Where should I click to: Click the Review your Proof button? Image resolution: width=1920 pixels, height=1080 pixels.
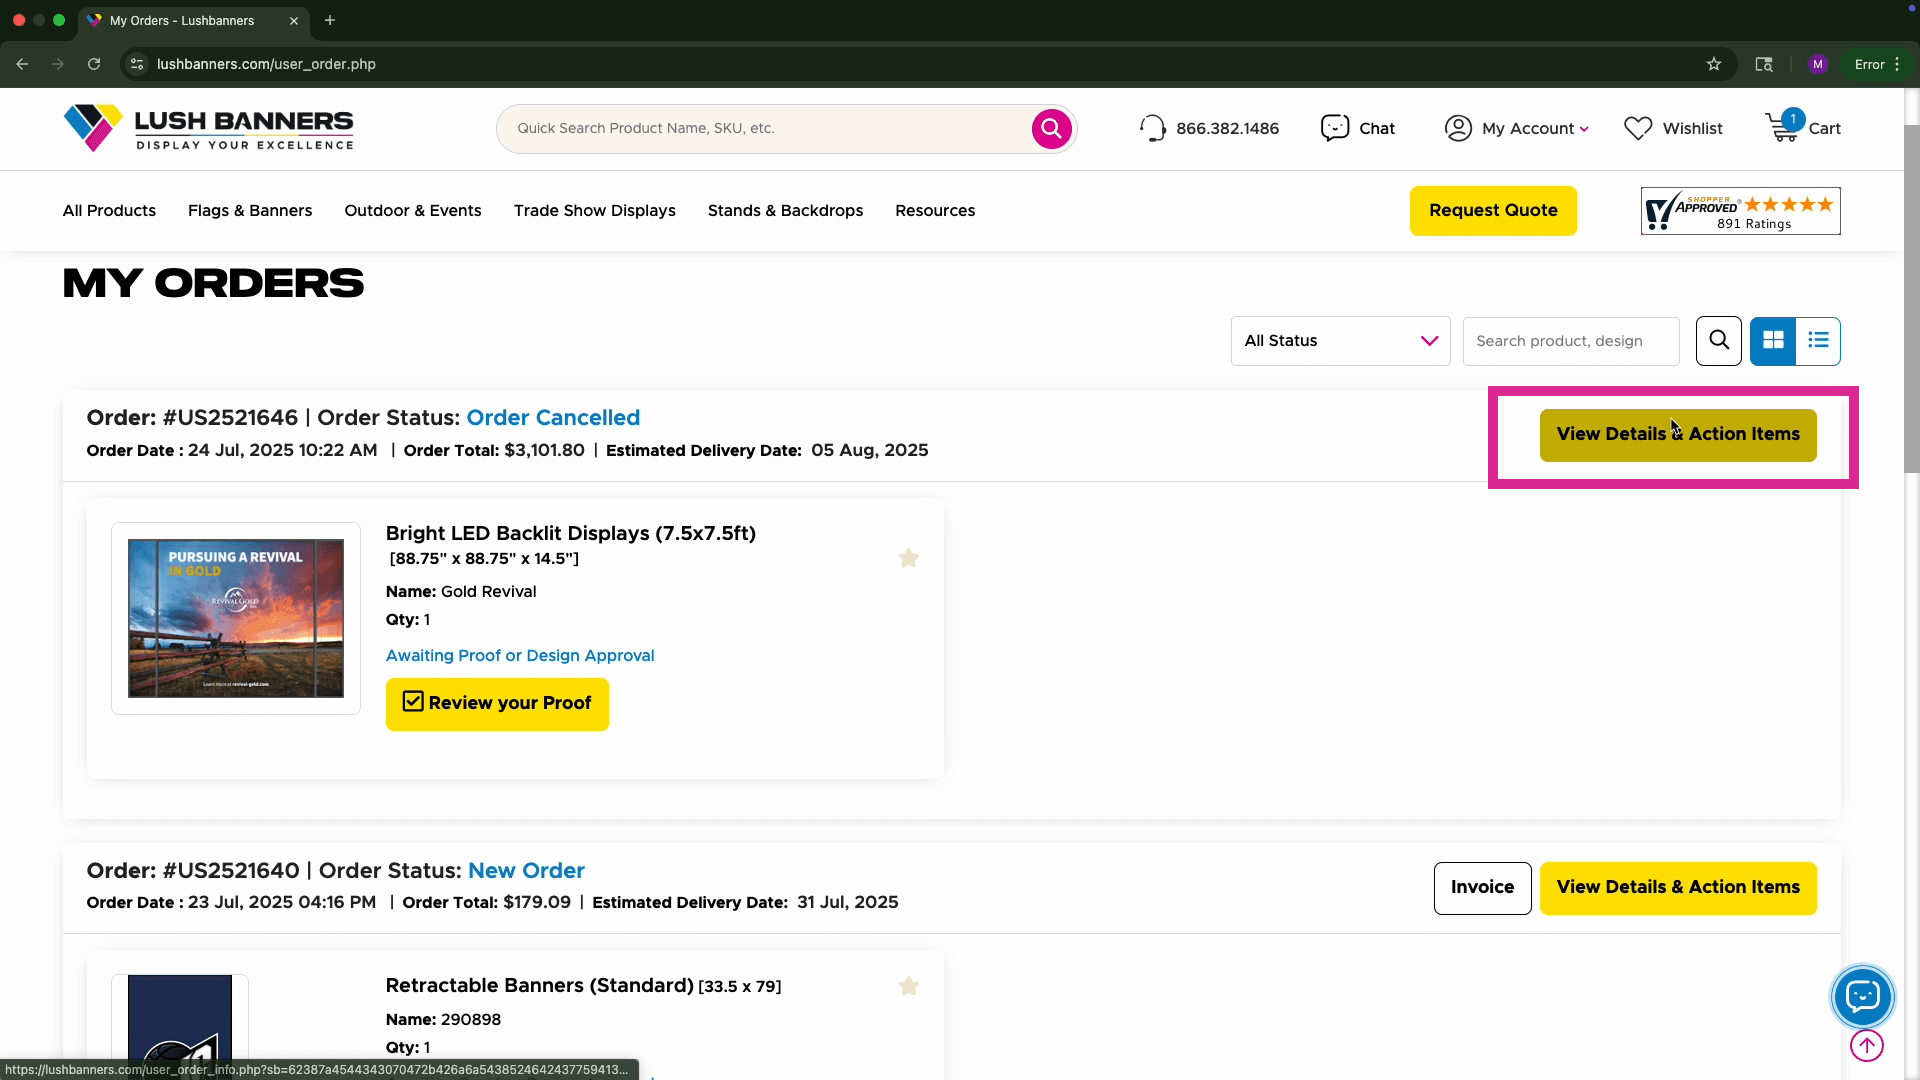tap(497, 704)
